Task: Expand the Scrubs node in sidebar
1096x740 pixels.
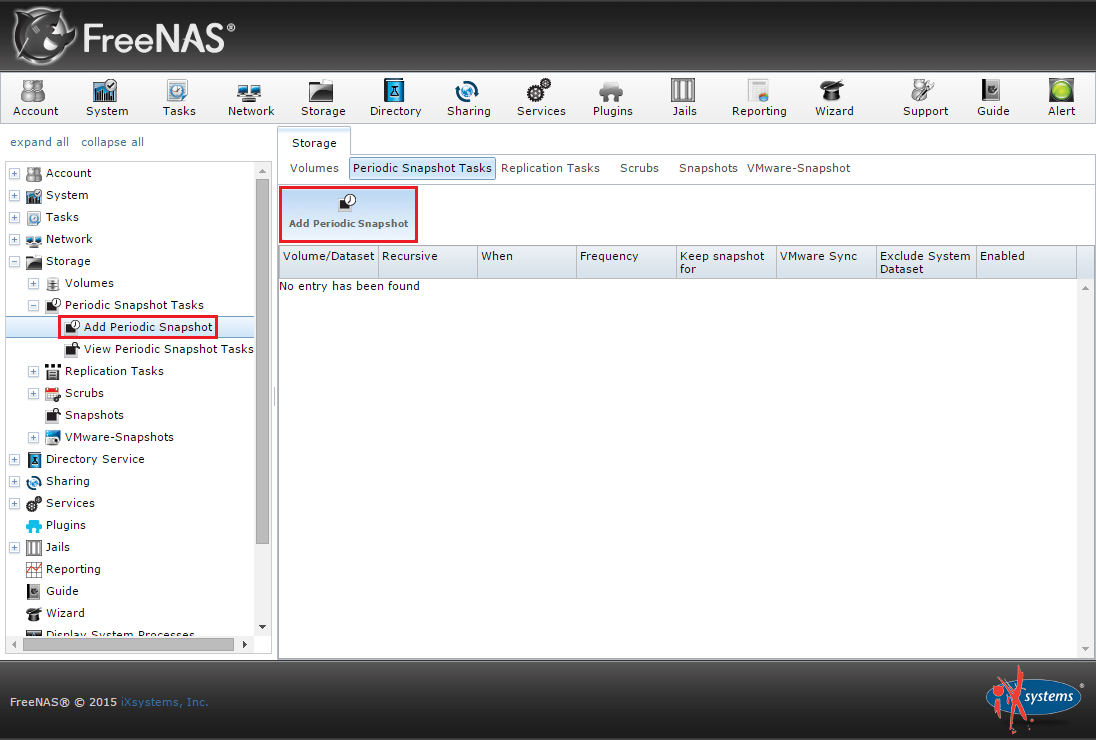Action: point(32,393)
